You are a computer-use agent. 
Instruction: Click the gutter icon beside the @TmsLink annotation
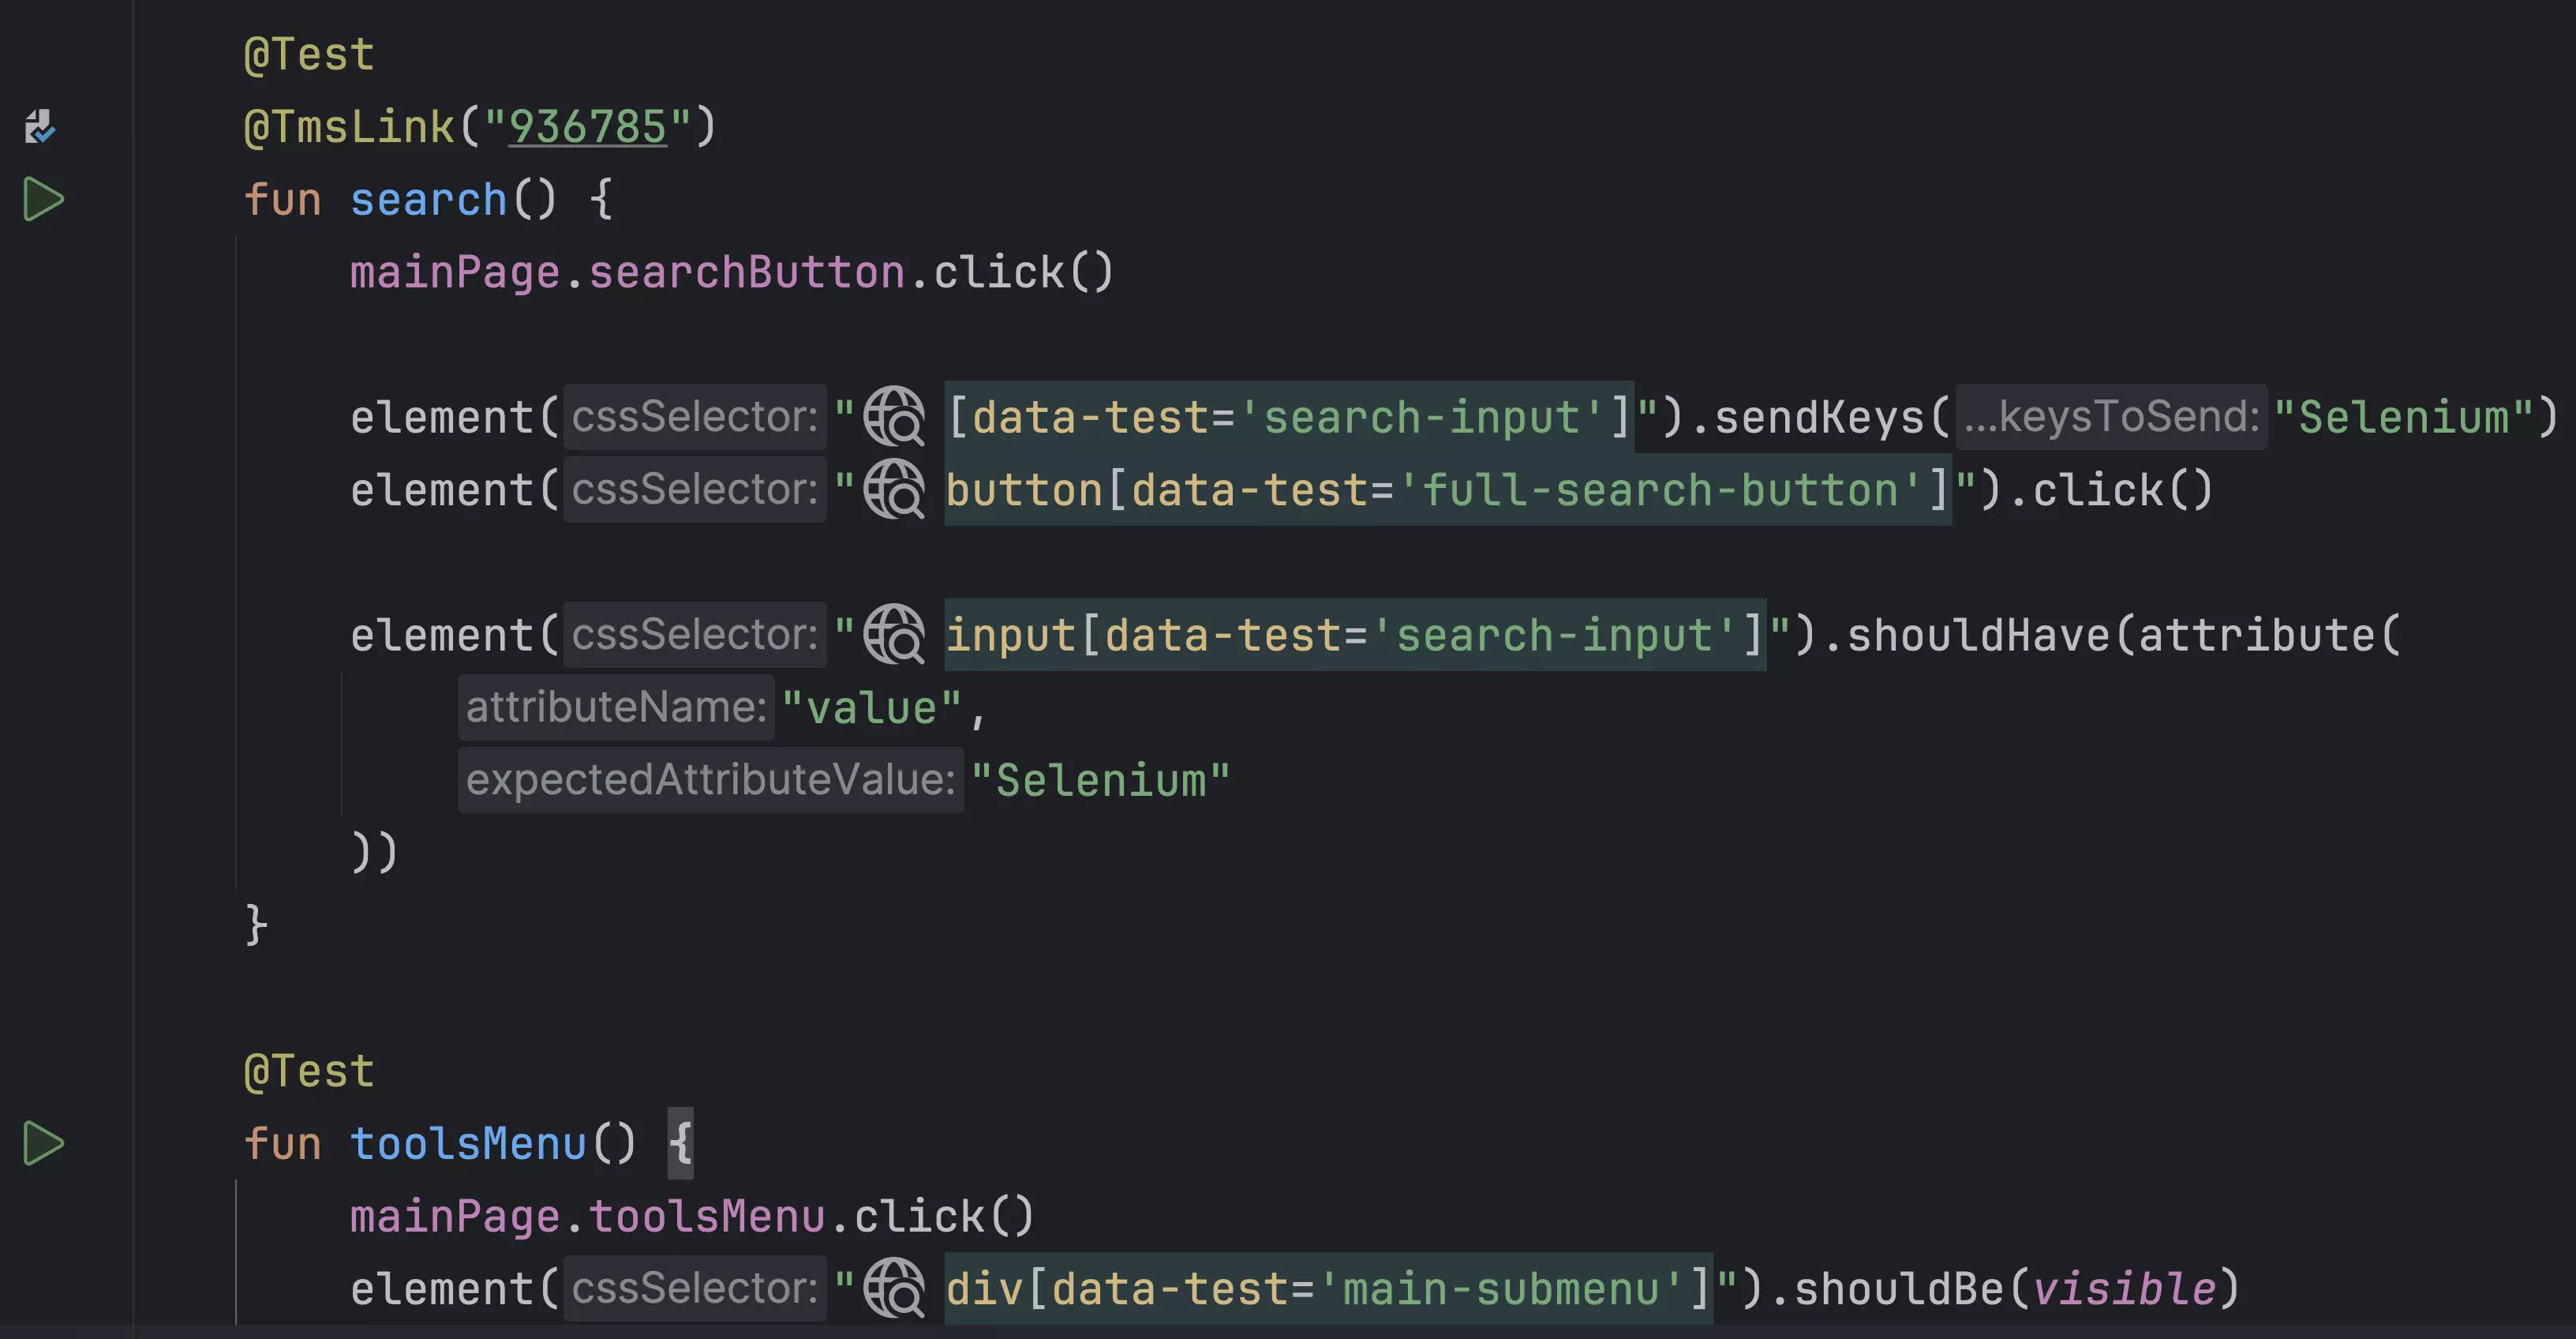coord(40,126)
